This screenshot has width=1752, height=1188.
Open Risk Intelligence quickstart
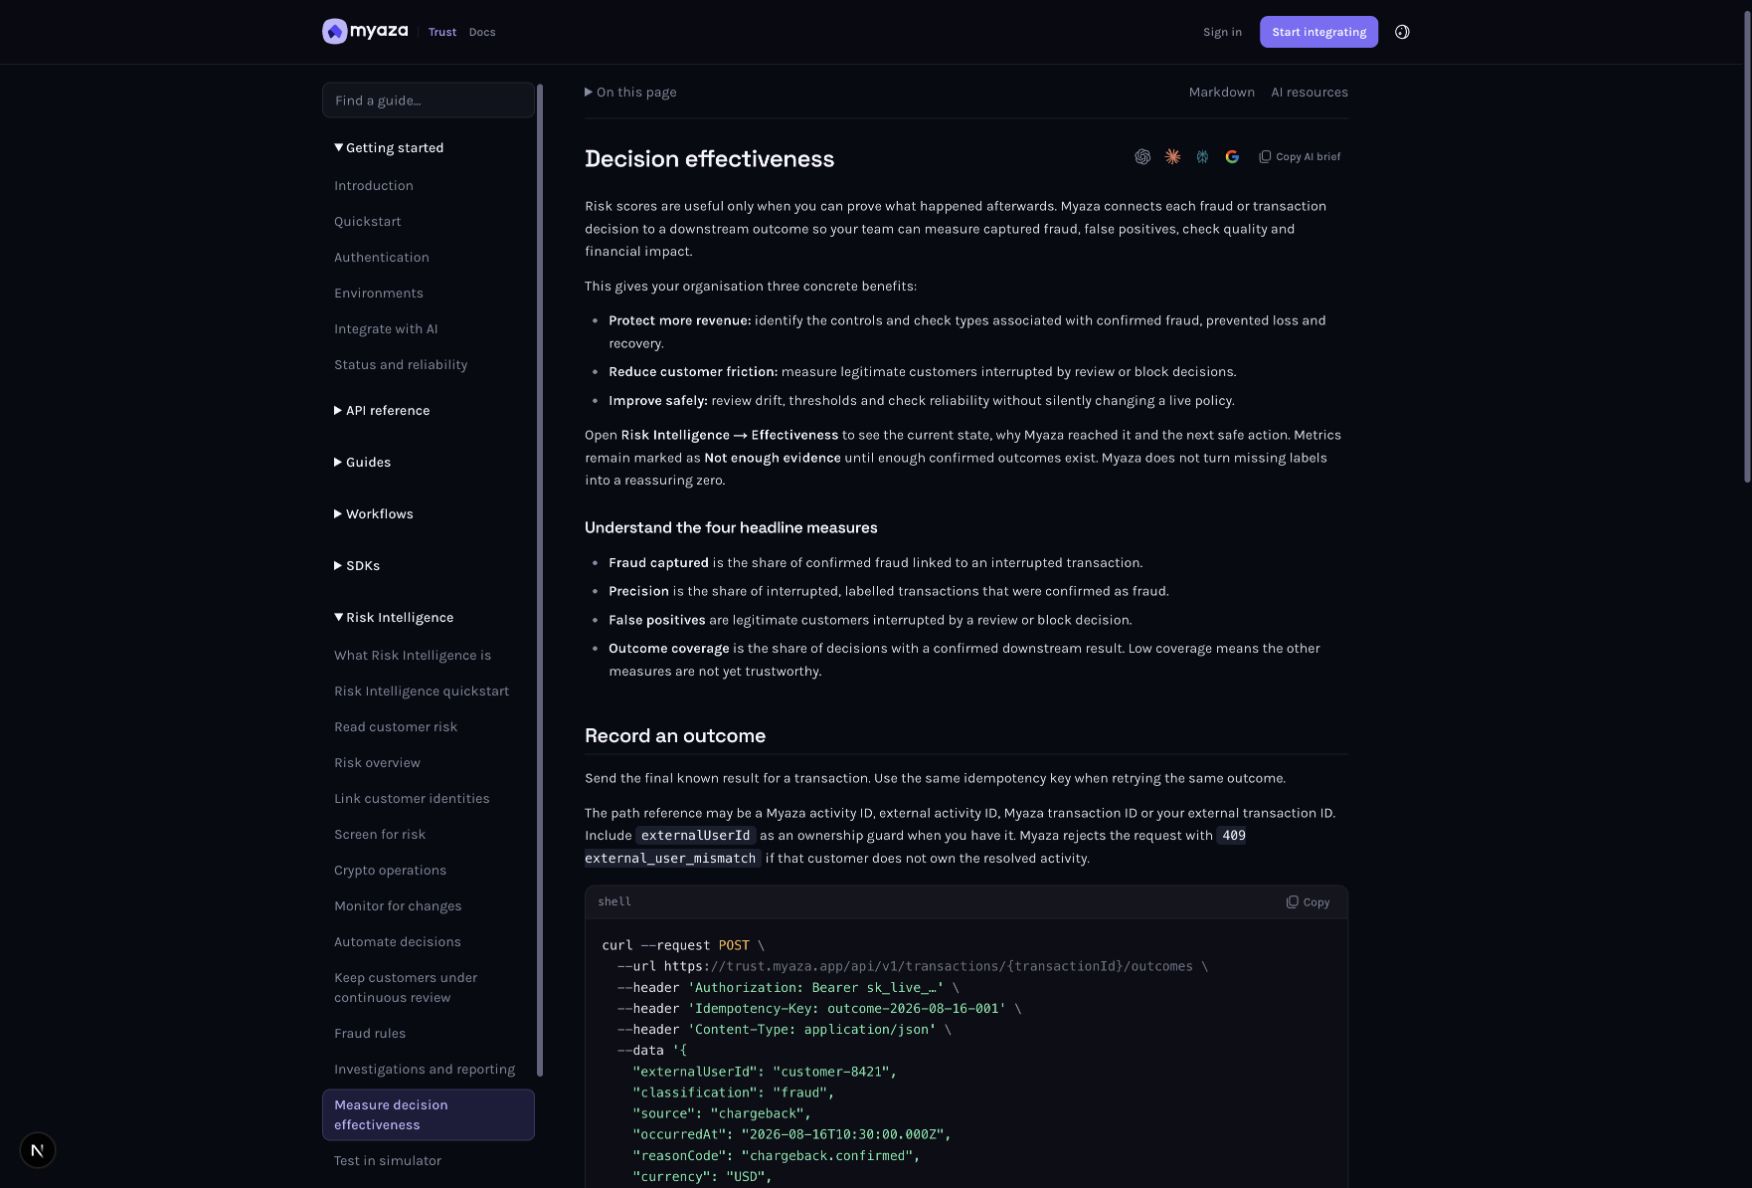tap(422, 692)
